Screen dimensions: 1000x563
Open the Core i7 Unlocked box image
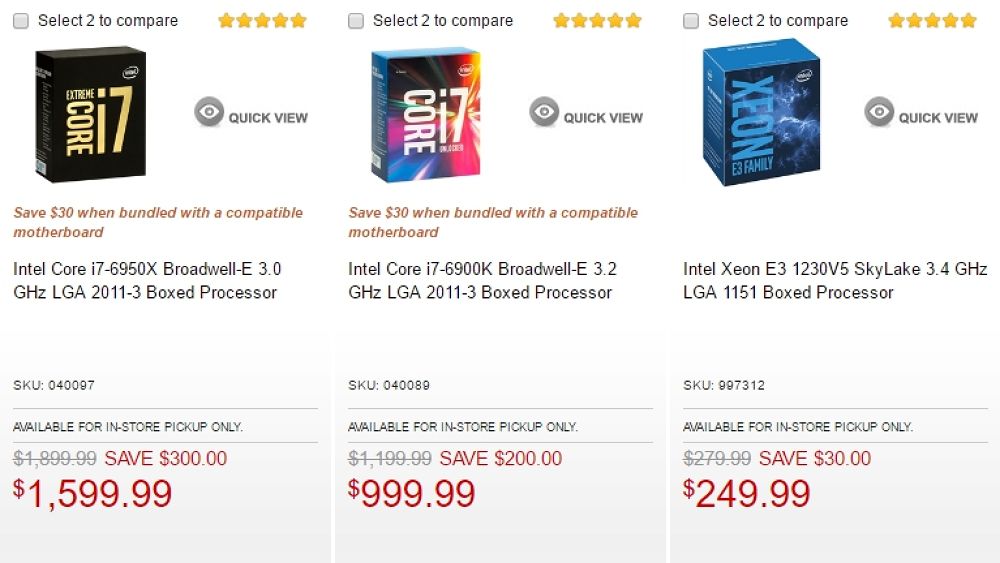click(425, 114)
